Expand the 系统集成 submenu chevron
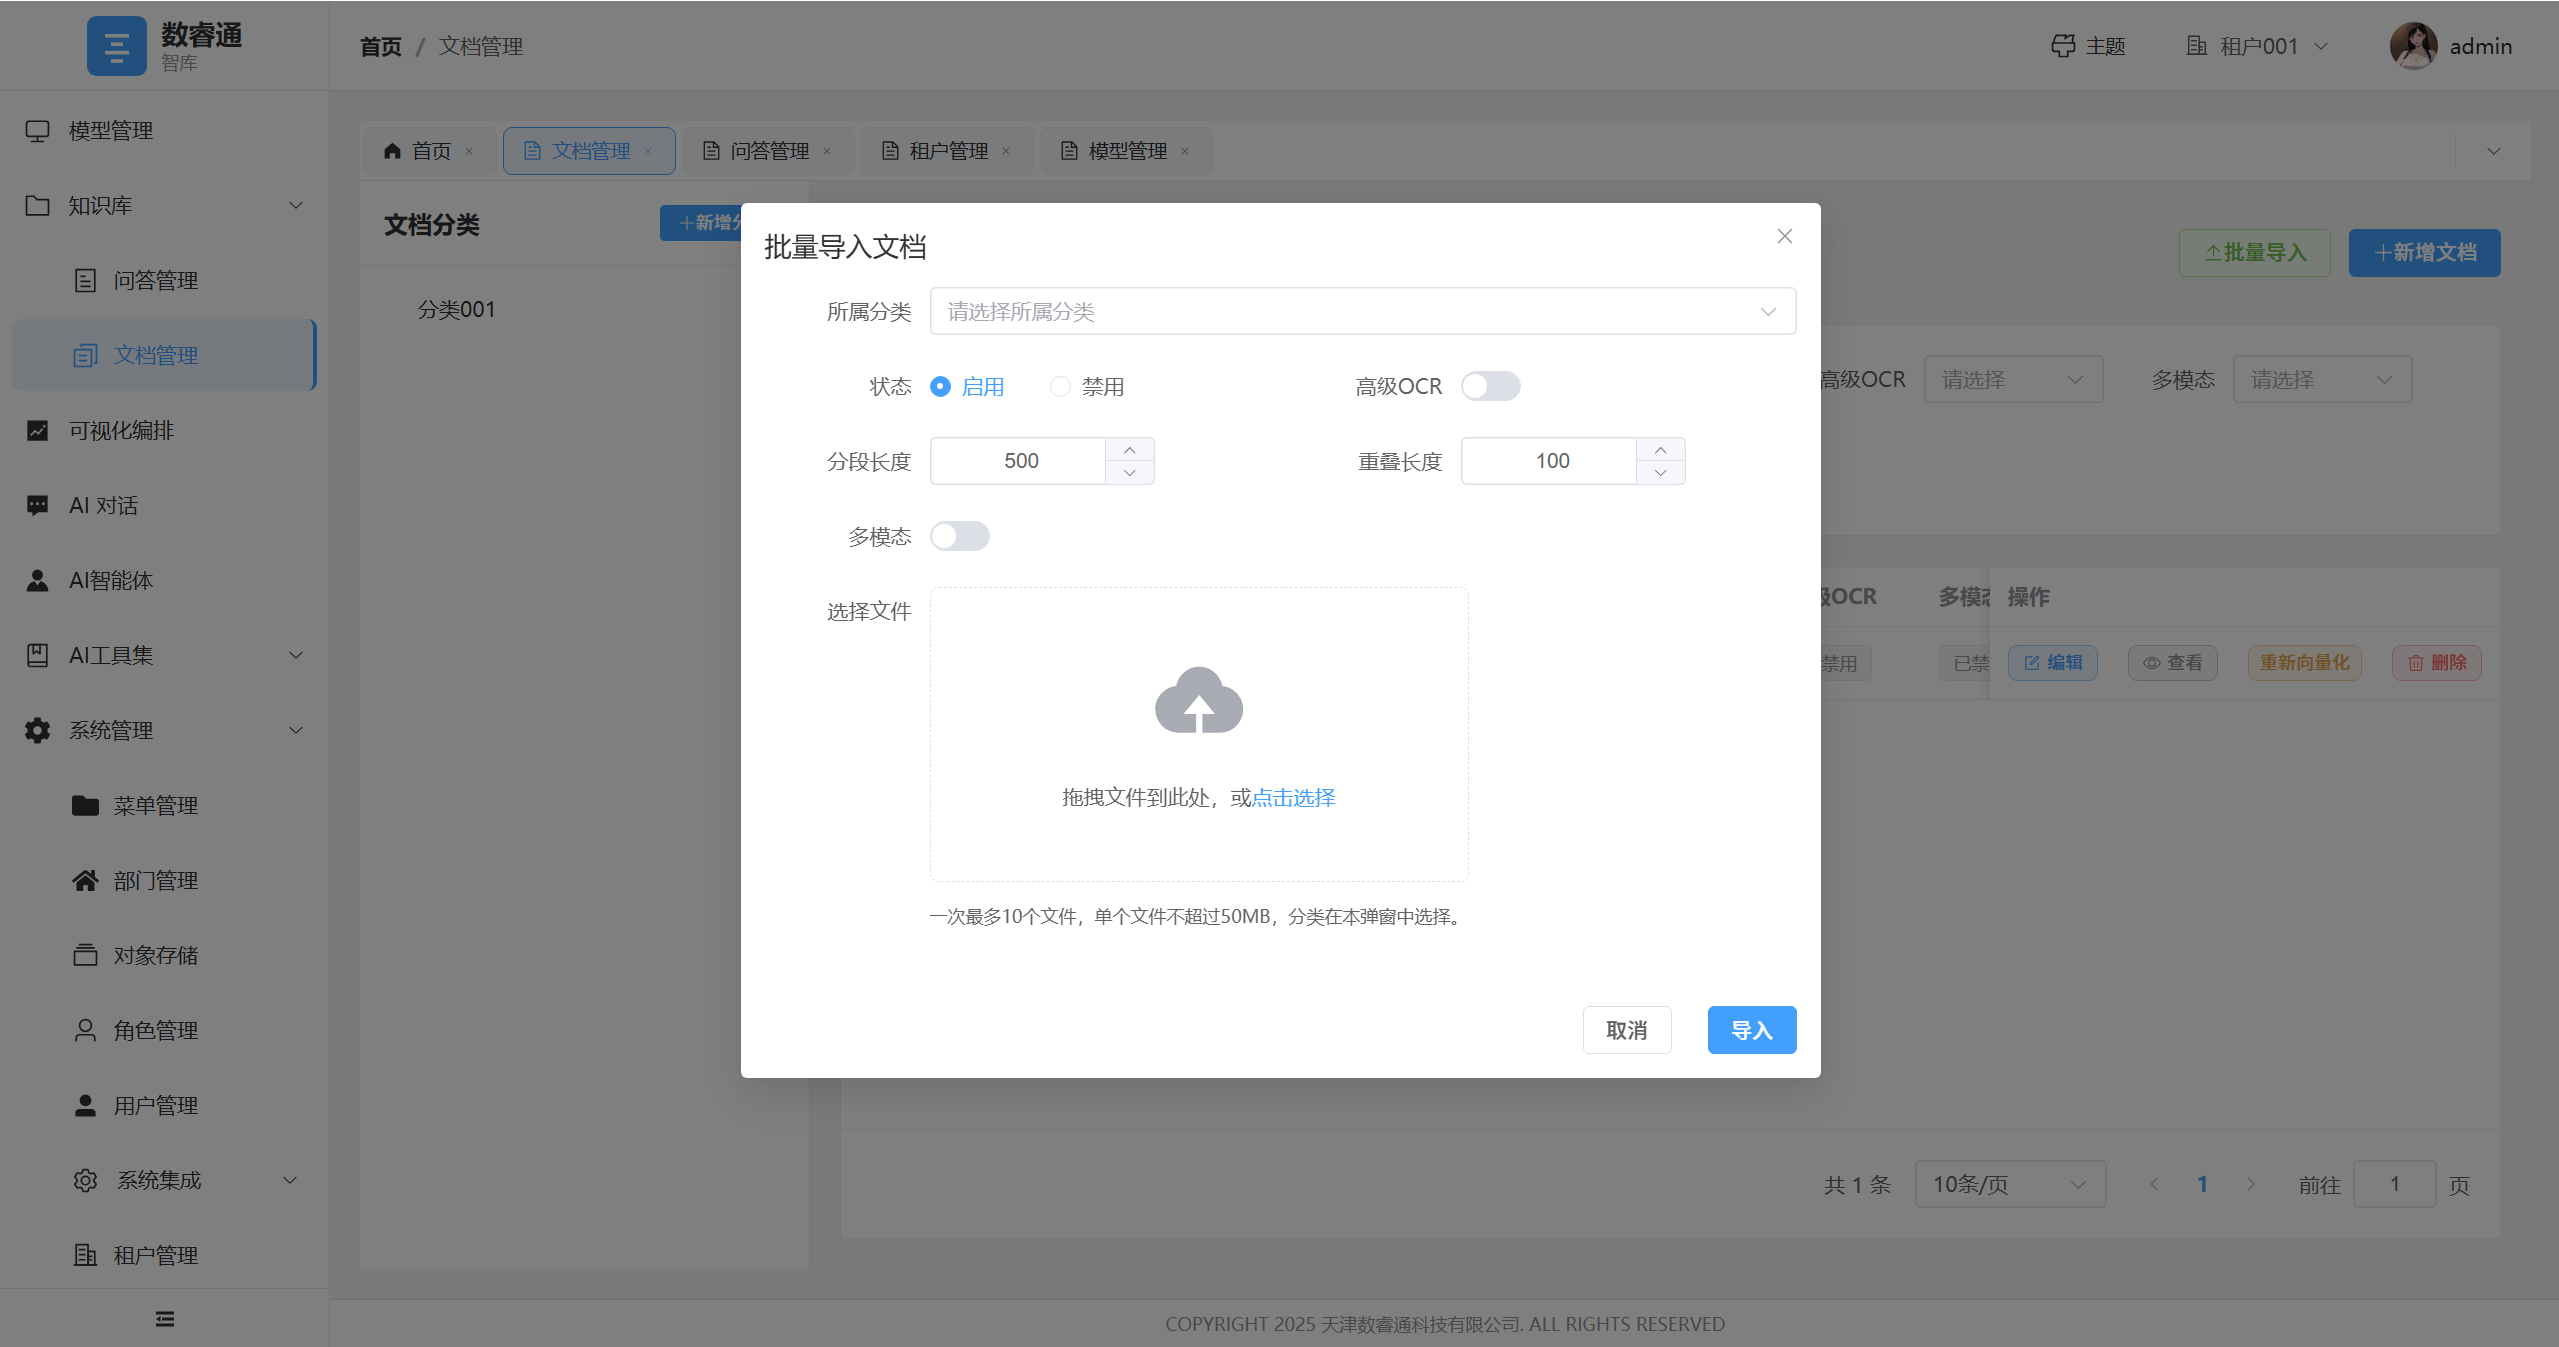2559x1347 pixels. click(290, 1181)
